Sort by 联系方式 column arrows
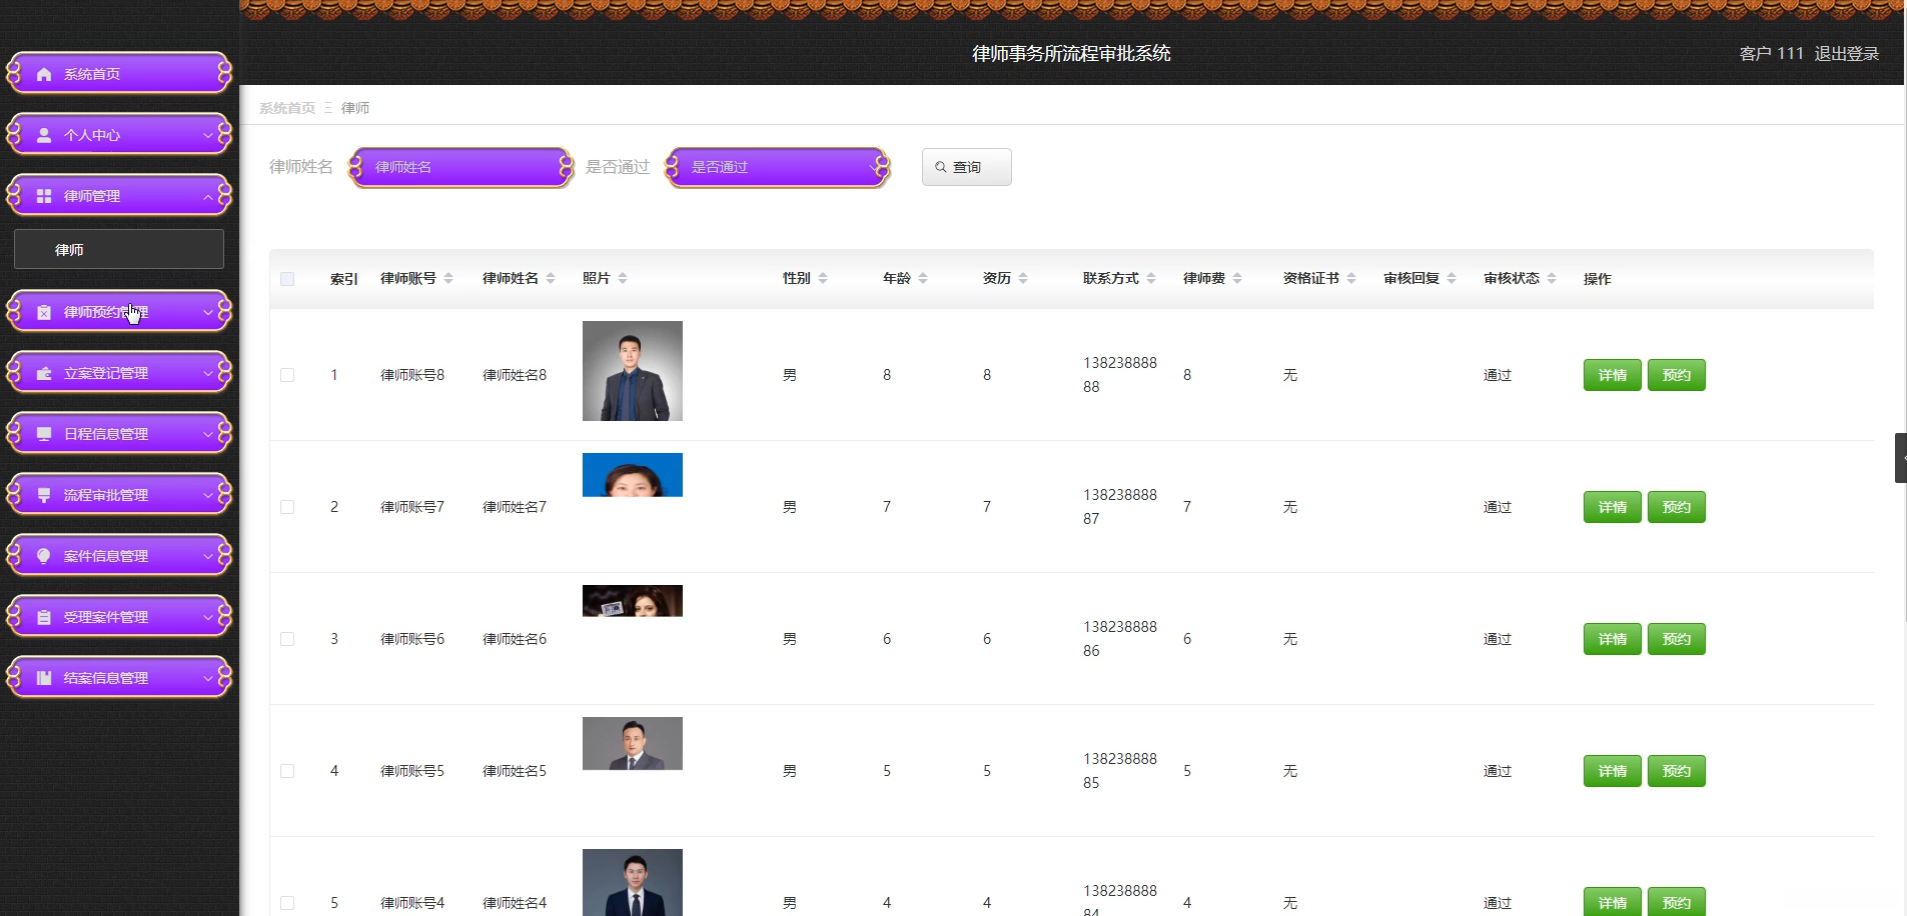This screenshot has width=1907, height=916. point(1151,278)
